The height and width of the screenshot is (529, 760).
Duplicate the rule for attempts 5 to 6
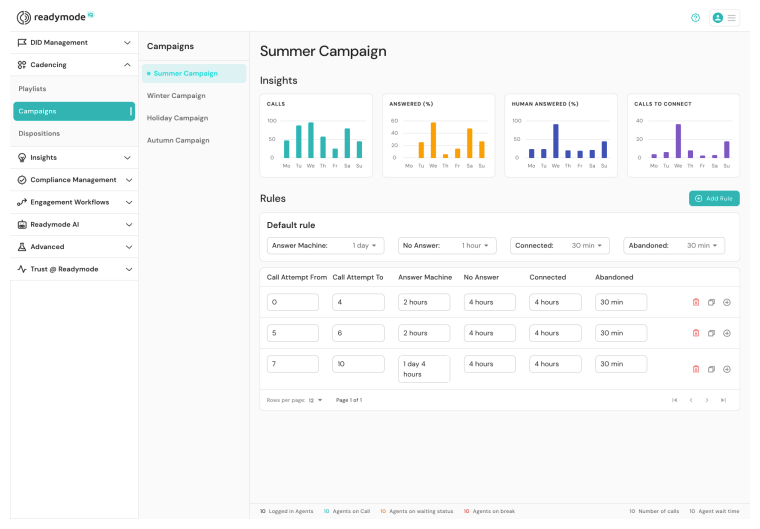711,333
